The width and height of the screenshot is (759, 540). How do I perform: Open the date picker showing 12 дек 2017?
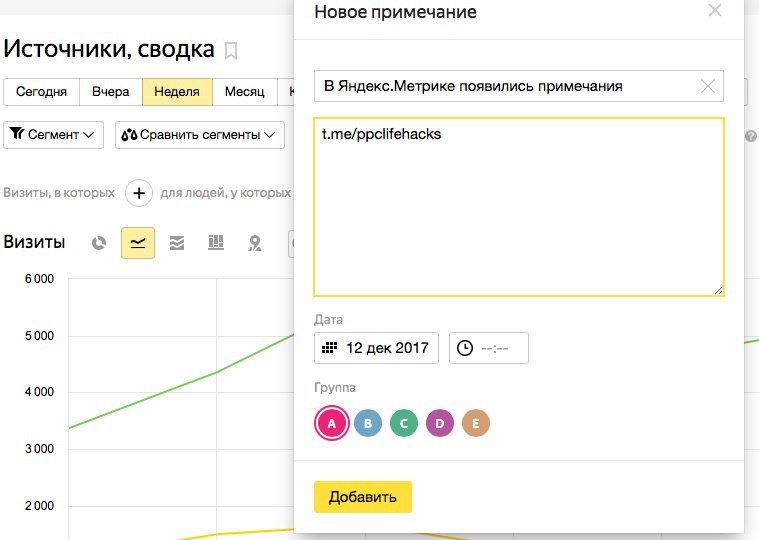(376, 348)
